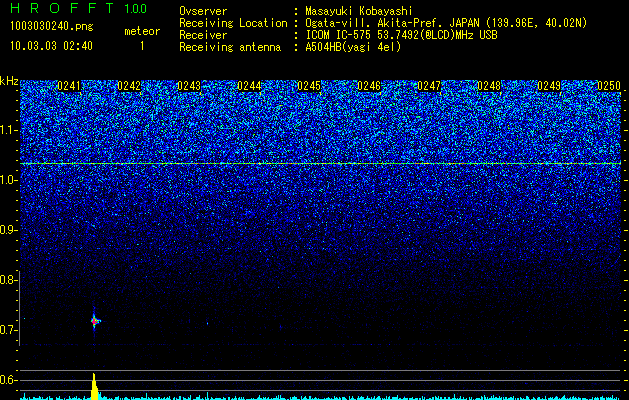This screenshot has height=400, width=629.
Task: Click the Receiving Location label
Action: [233, 23]
